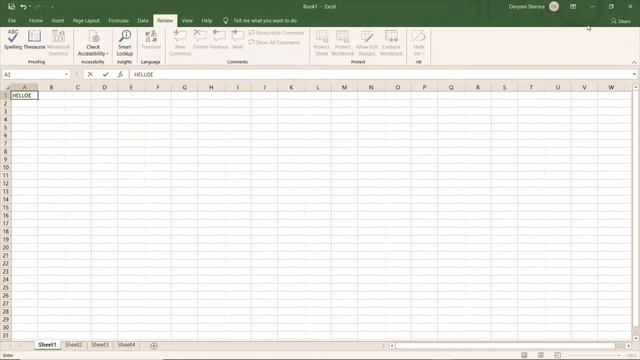This screenshot has height=360, width=640.
Task: Click the horizontal scrollbar track
Action: point(505,346)
